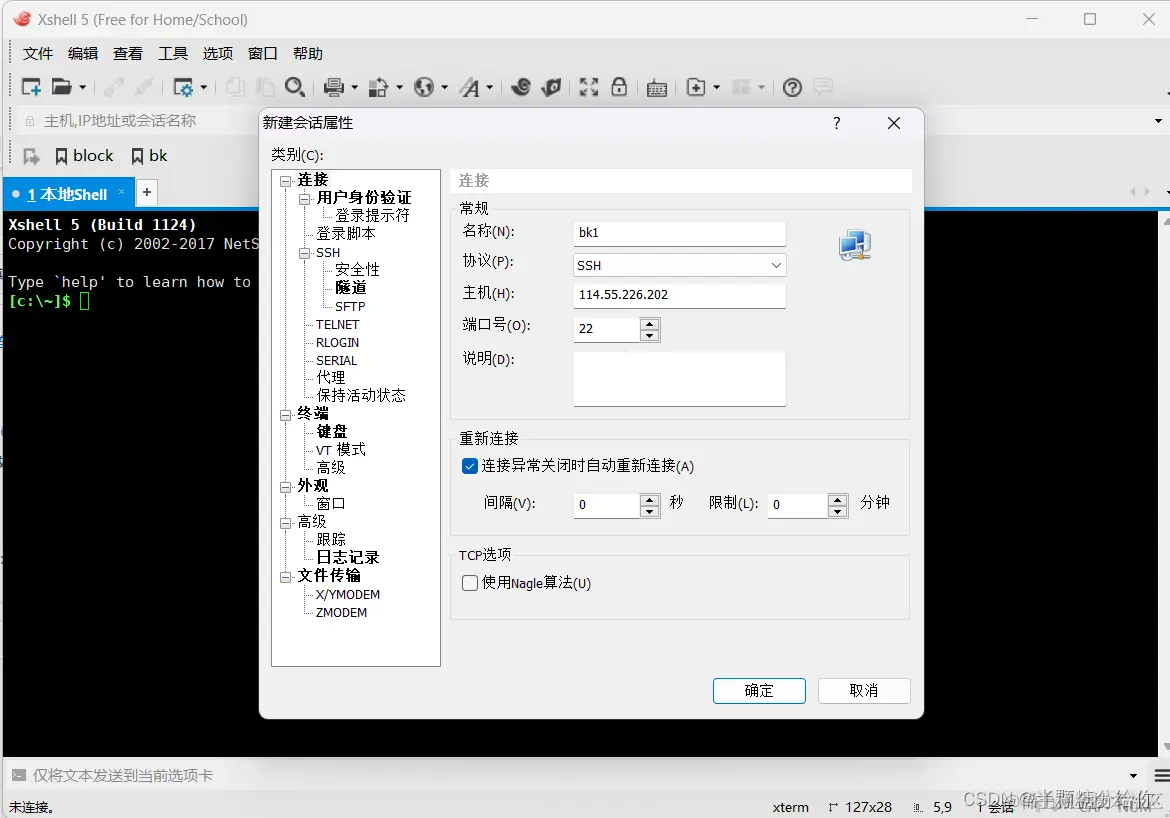The image size is (1170, 818).
Task: Decrease the 端口号 value with down arrow
Action: (650, 335)
